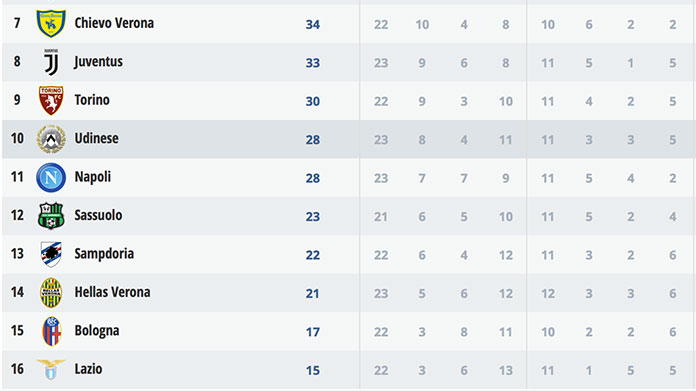
Task: Click the Lazio eagle logo
Action: [x=51, y=370]
